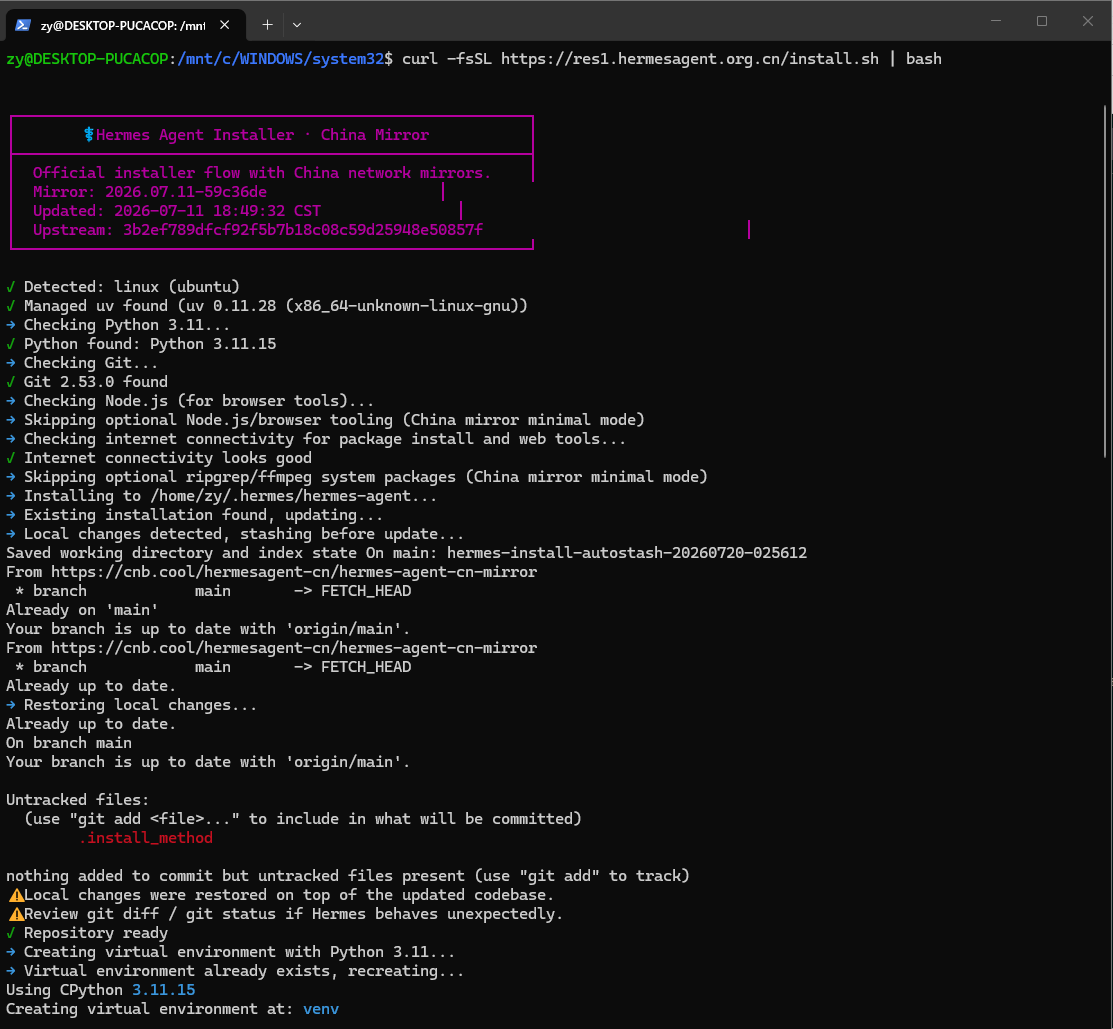1113x1029 pixels.
Task: Click the autostash 'Saved working directory' line
Action: pyautogui.click(x=407, y=553)
